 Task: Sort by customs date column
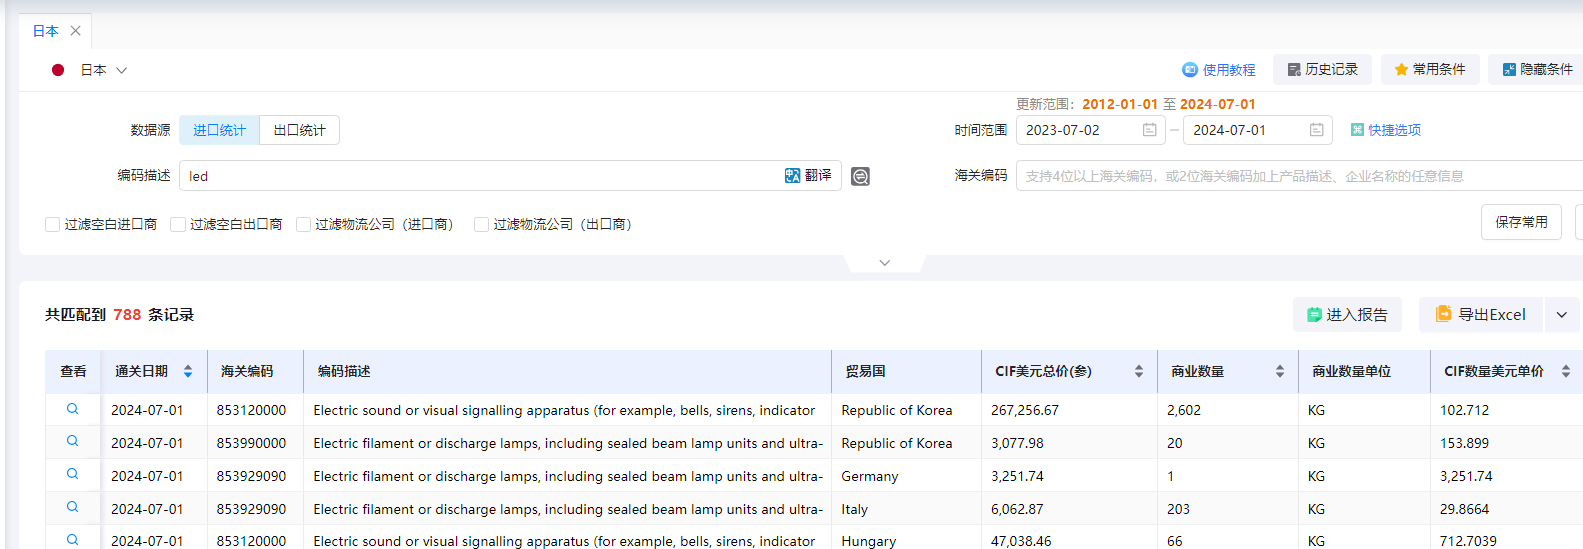click(x=187, y=372)
